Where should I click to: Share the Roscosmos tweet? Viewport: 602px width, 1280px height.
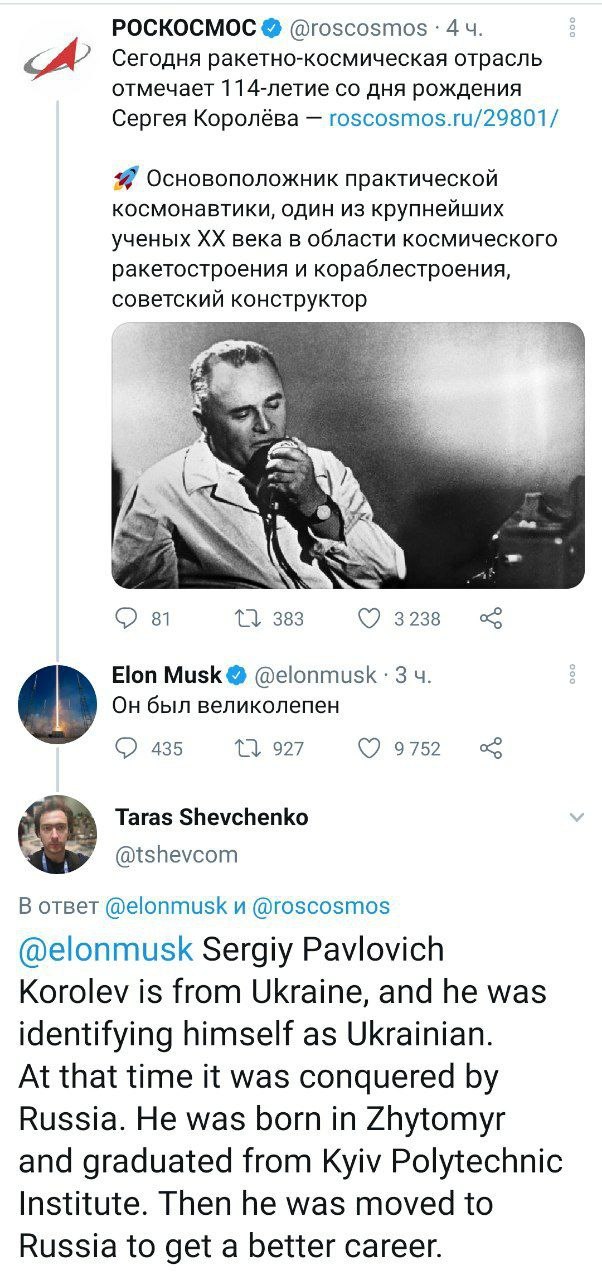coord(490,619)
